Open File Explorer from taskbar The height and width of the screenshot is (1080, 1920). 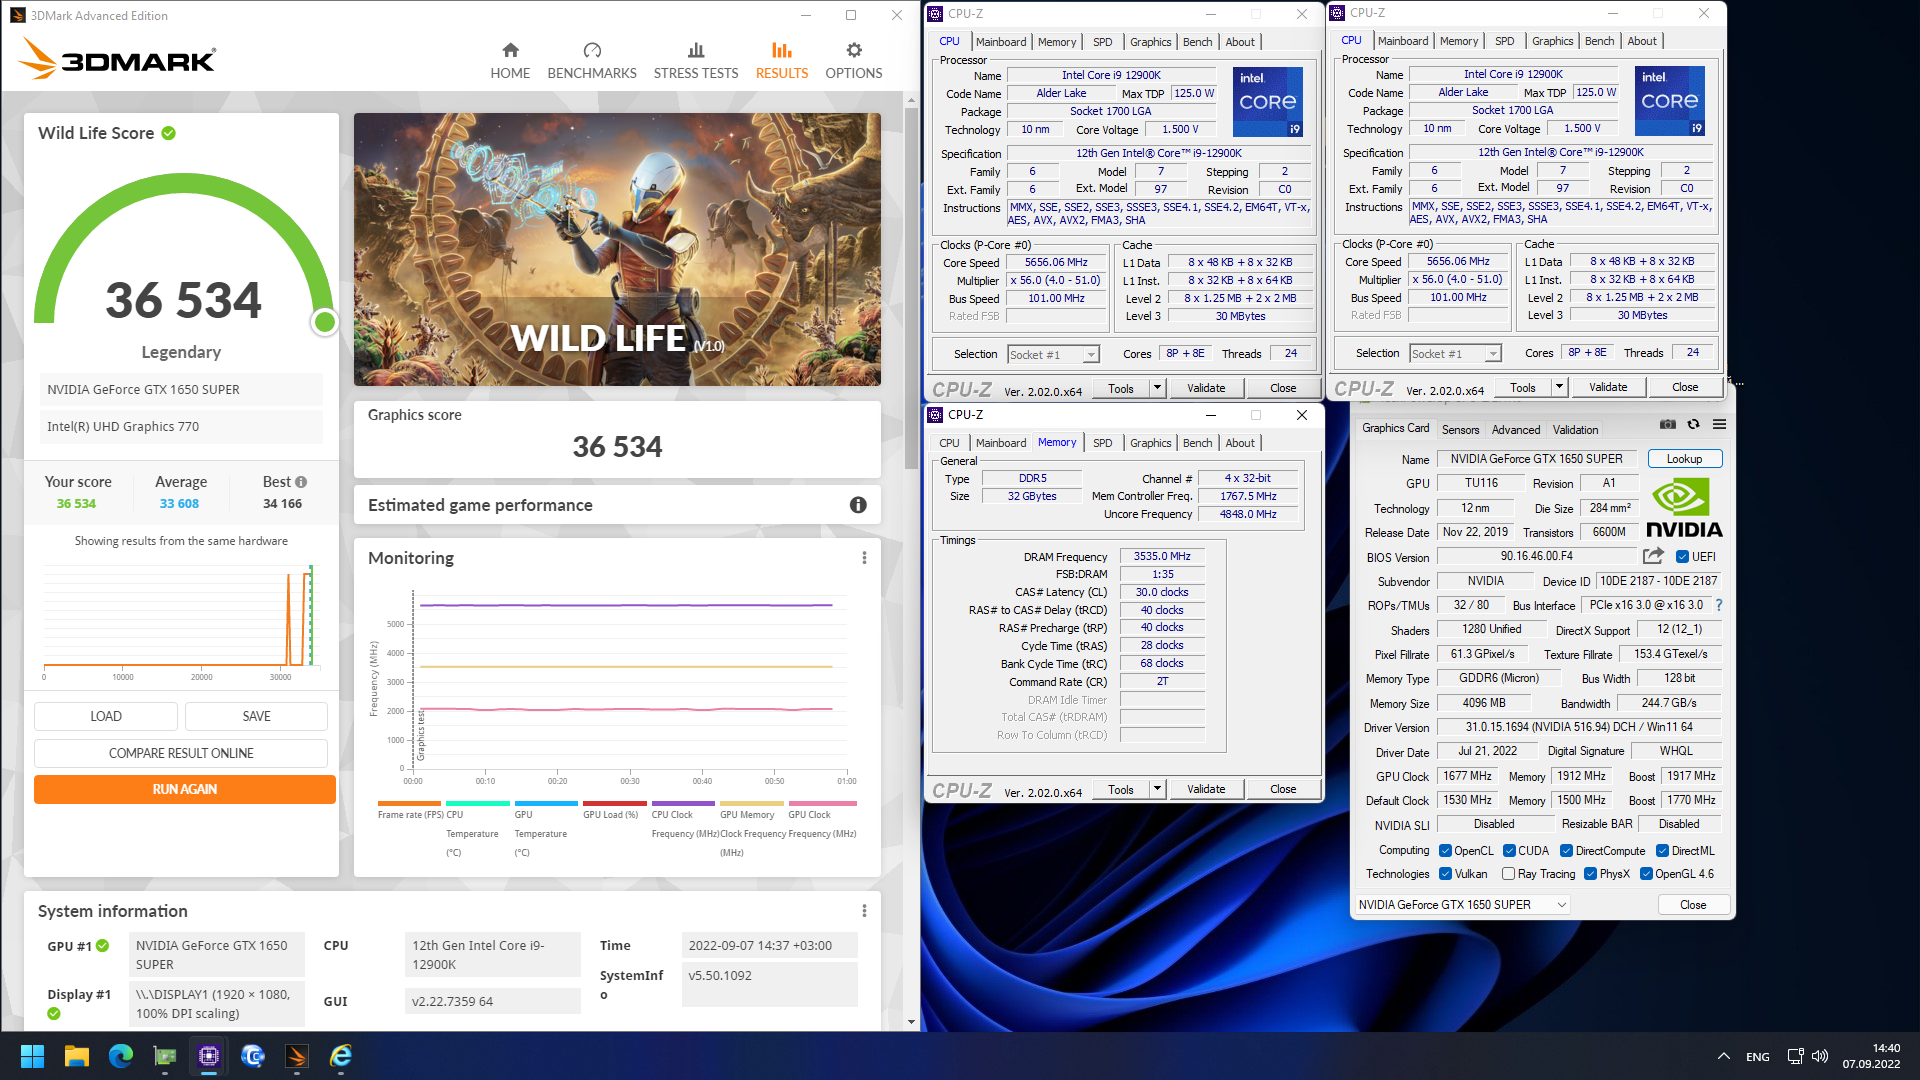[x=77, y=1056]
